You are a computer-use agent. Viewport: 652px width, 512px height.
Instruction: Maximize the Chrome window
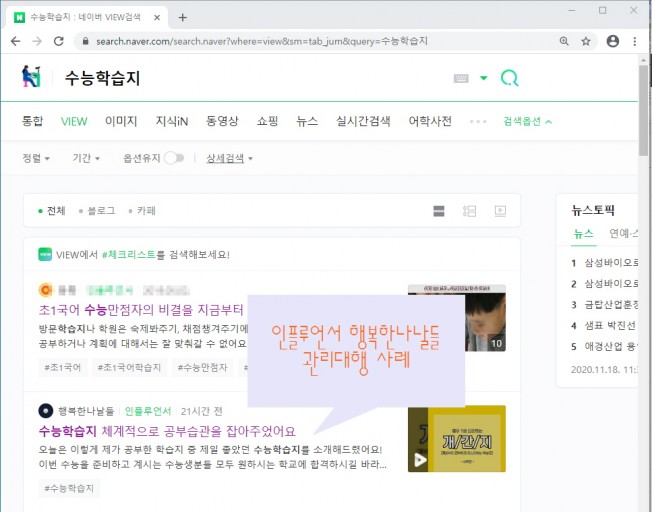(603, 10)
